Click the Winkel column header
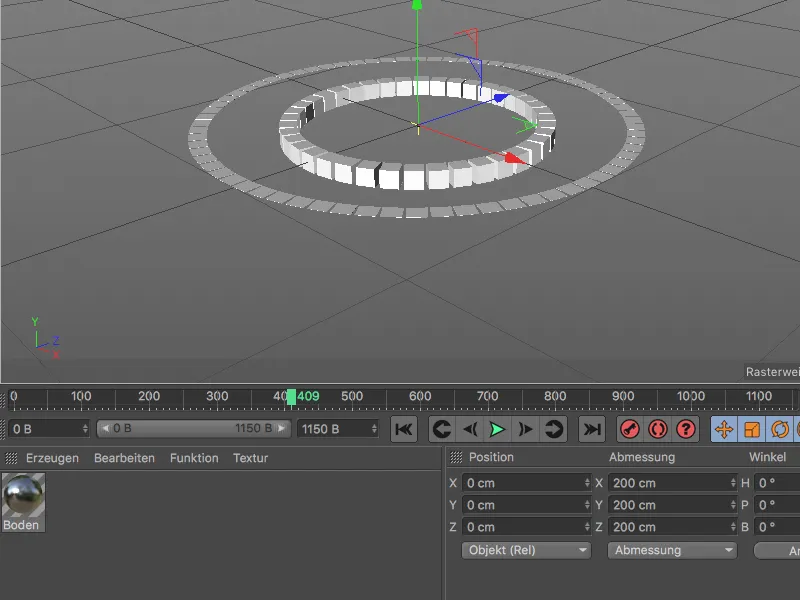This screenshot has height=600, width=800. [767, 457]
